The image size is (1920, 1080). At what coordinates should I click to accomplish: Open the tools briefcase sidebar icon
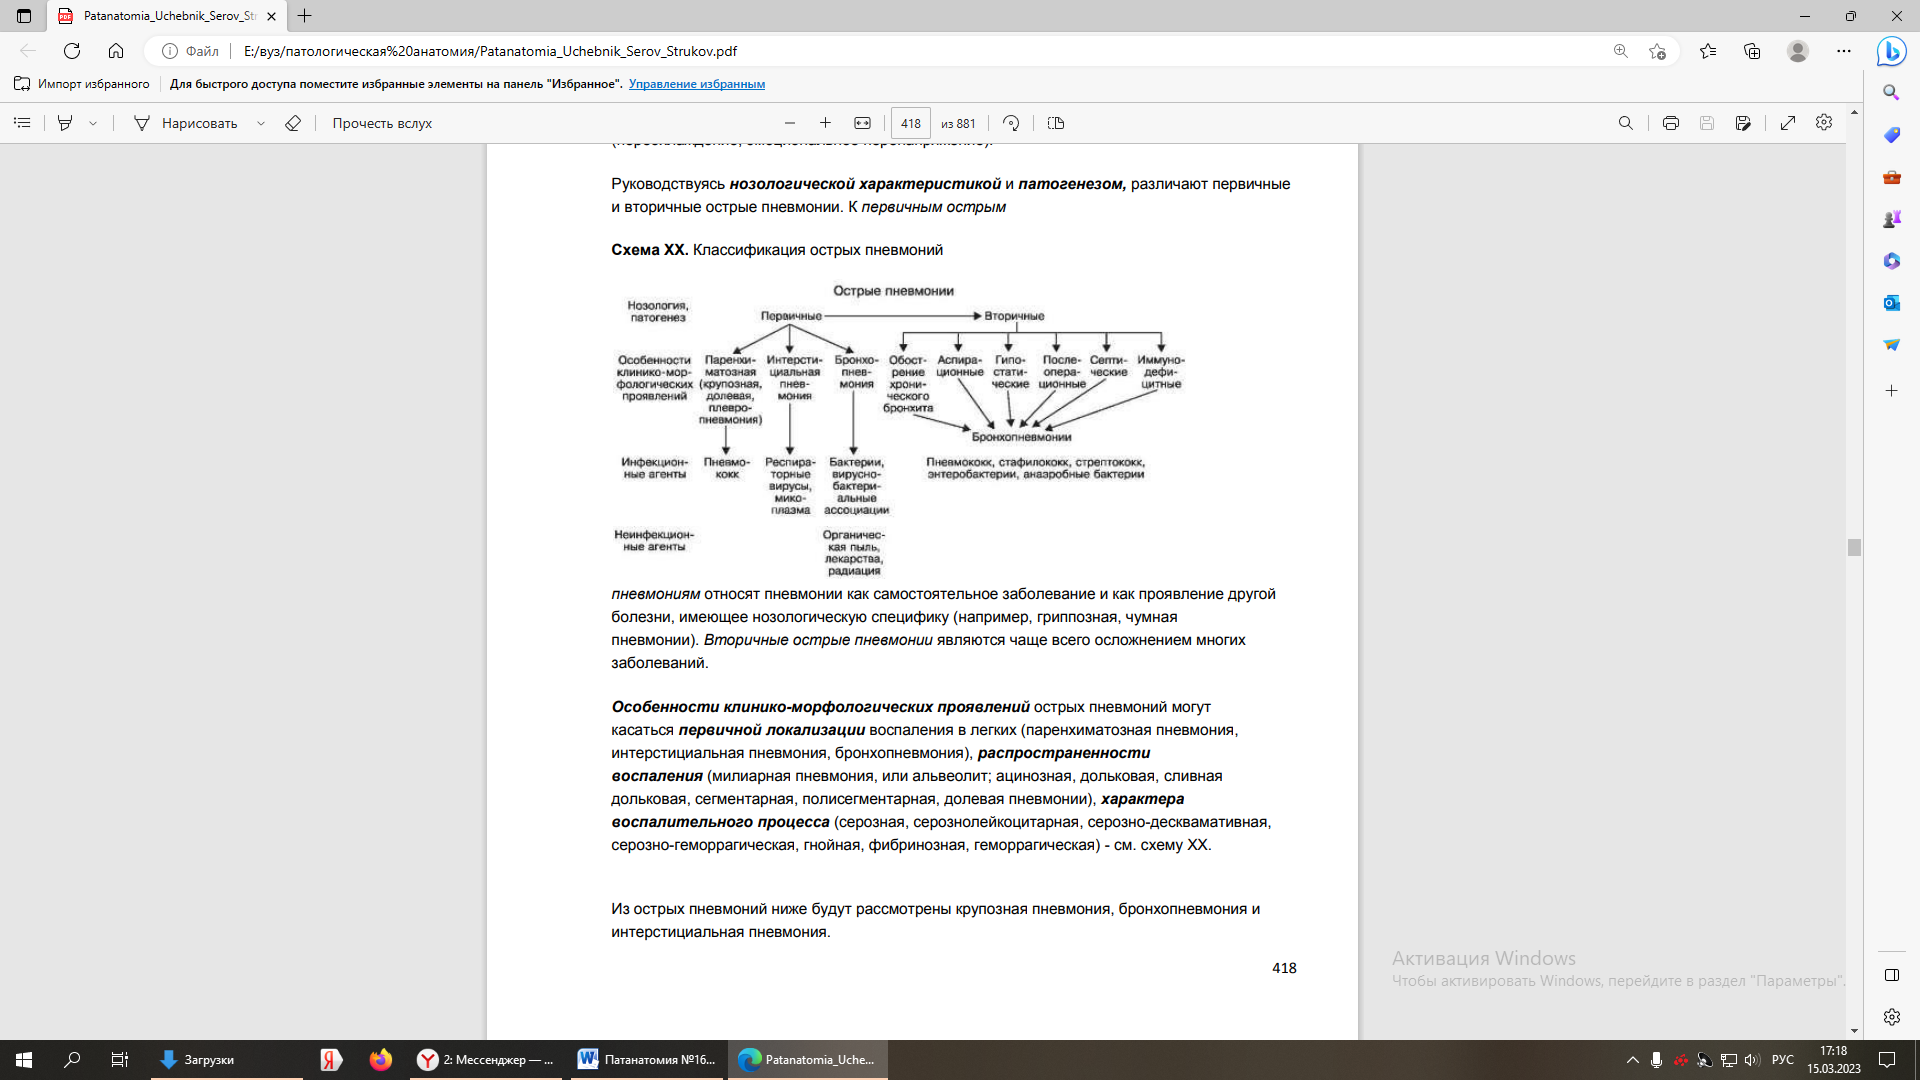click(1891, 177)
